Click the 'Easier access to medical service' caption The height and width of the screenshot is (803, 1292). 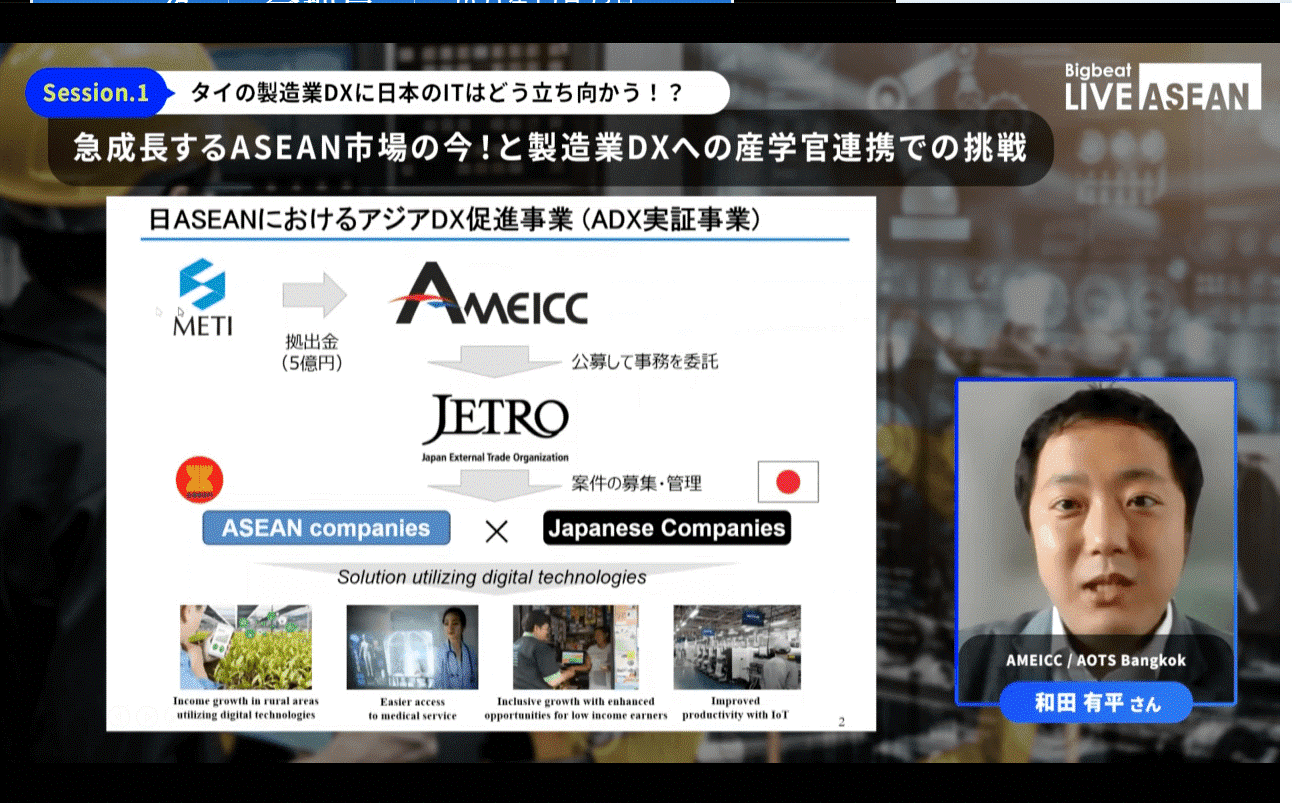pyautogui.click(x=412, y=708)
